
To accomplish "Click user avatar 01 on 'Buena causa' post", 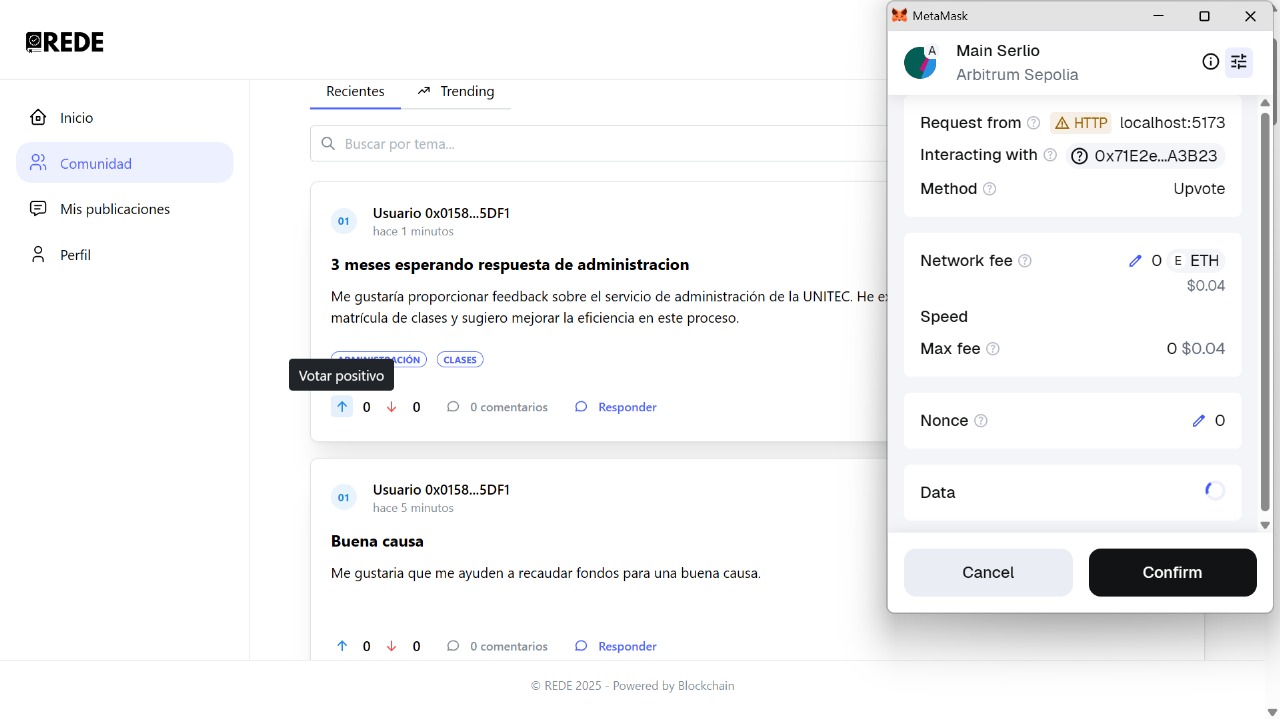I will 344,497.
